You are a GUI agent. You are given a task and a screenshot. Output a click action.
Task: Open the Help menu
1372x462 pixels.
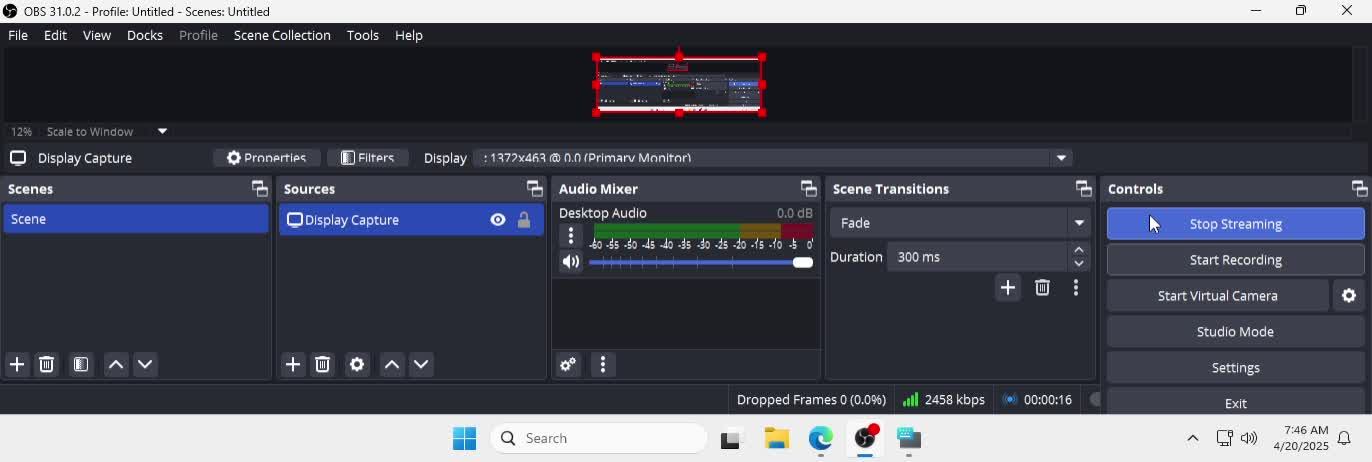409,35
